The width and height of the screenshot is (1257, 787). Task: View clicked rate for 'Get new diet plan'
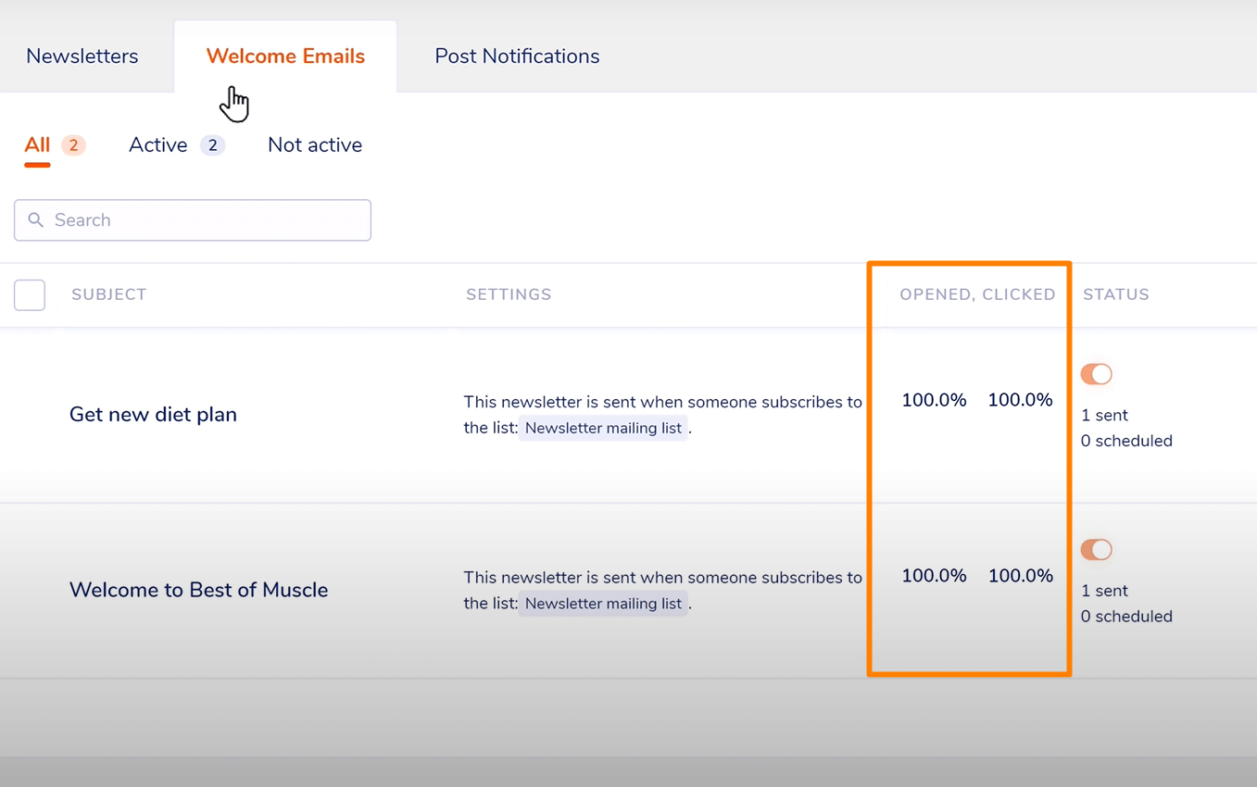1020,400
